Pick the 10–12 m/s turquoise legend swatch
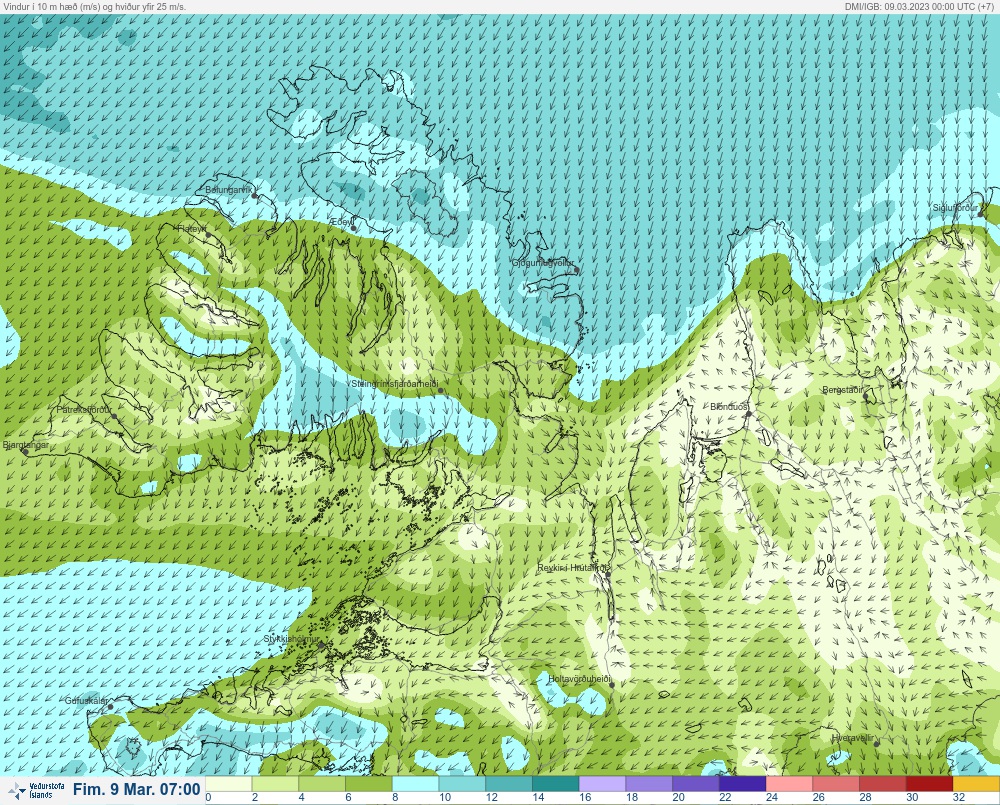 pos(462,783)
